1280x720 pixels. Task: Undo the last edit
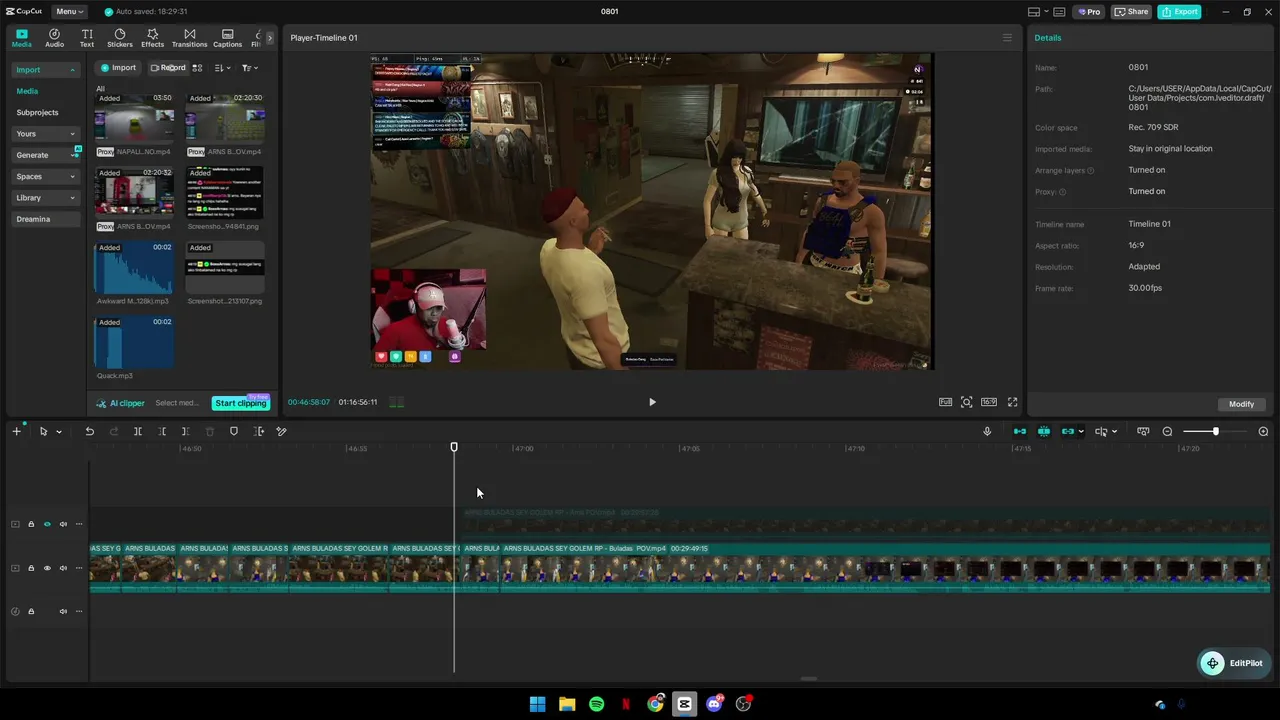click(89, 431)
